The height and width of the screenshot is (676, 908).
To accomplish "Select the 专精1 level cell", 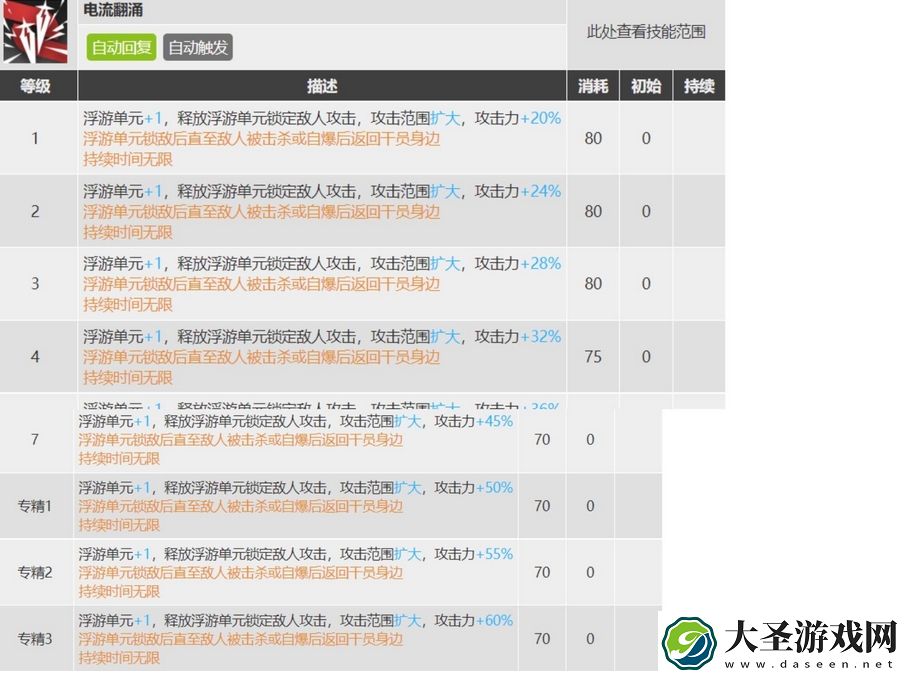I will point(35,506).
